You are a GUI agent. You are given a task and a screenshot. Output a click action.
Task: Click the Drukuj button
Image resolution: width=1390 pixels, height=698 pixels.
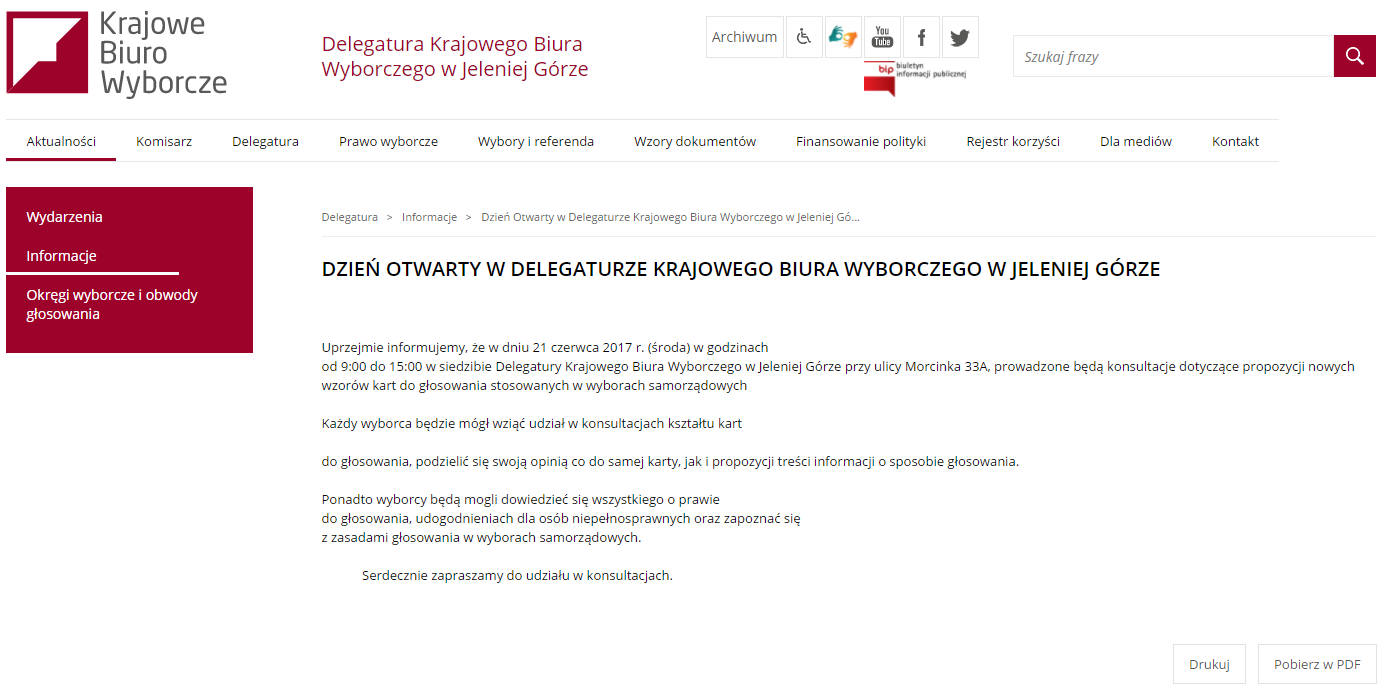(1209, 664)
